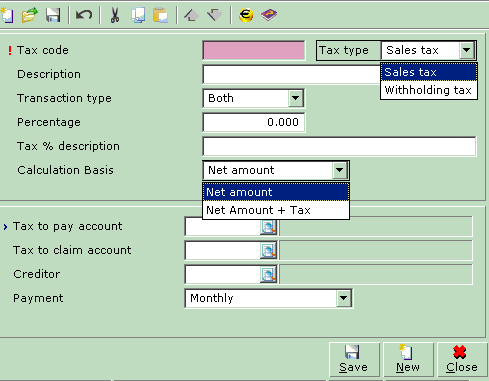
Task: Click the Up arrow toolbar icon
Action: click(191, 15)
